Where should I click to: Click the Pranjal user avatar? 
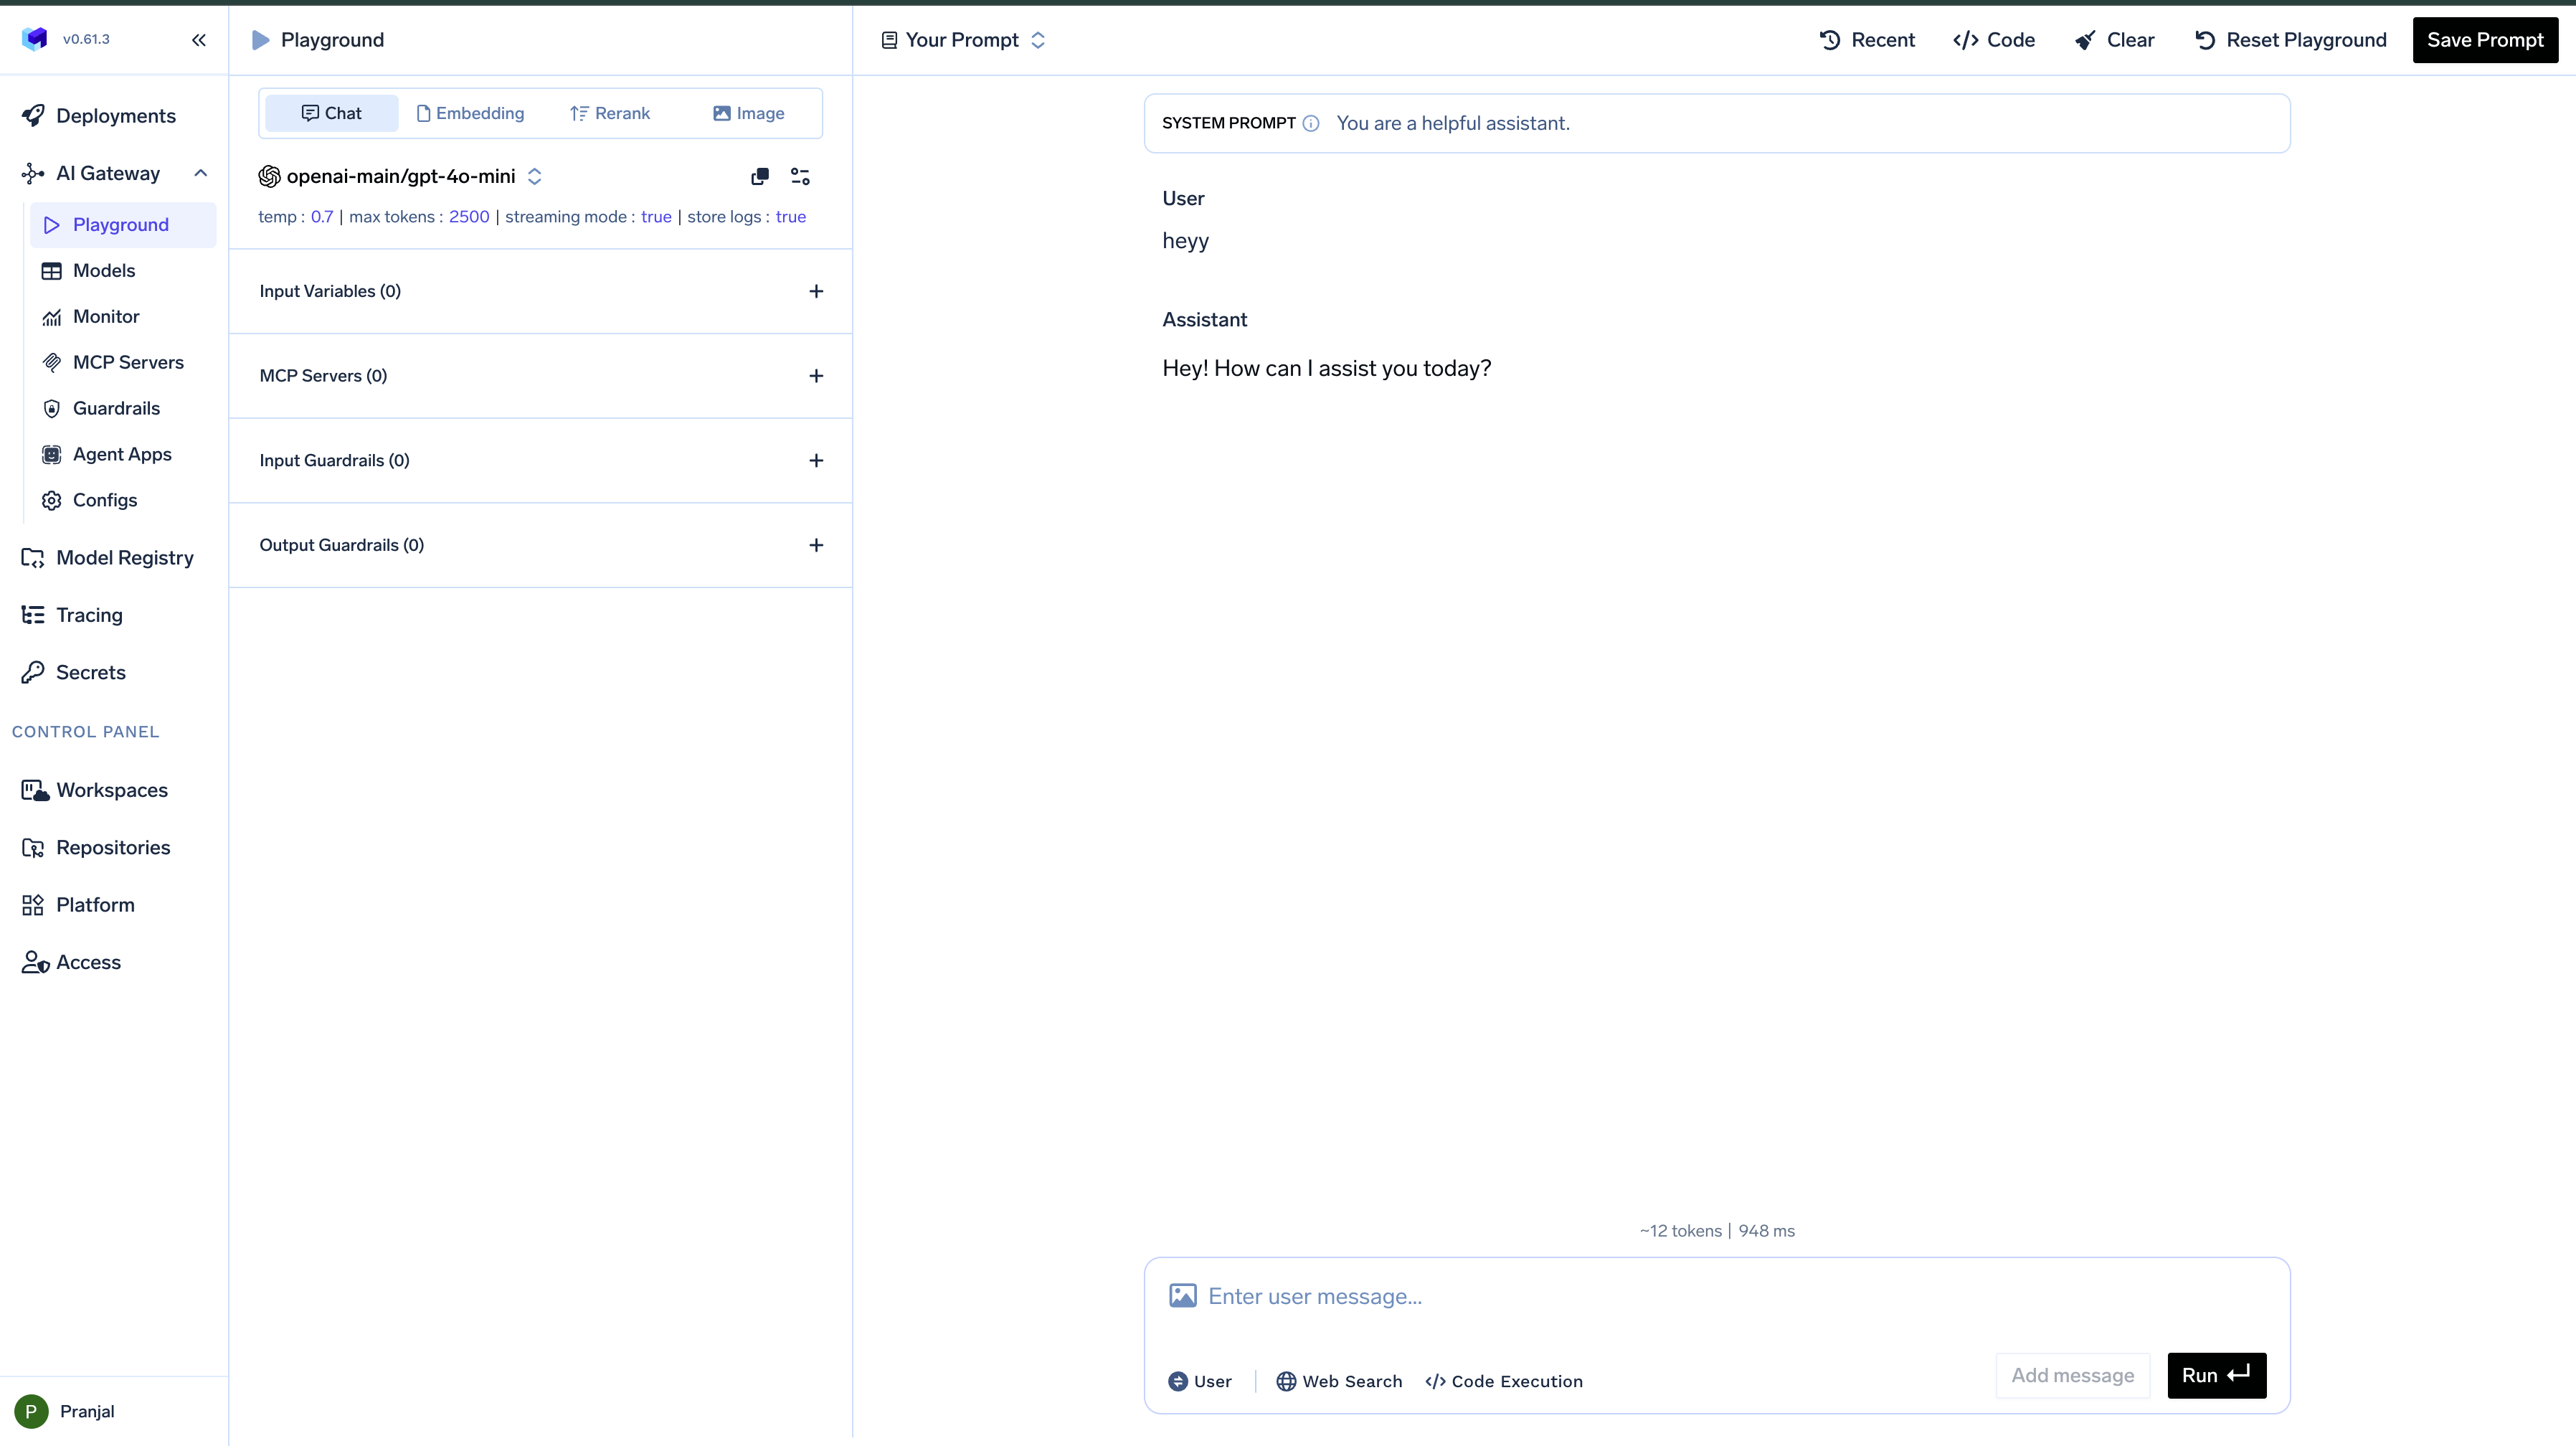[31, 1412]
